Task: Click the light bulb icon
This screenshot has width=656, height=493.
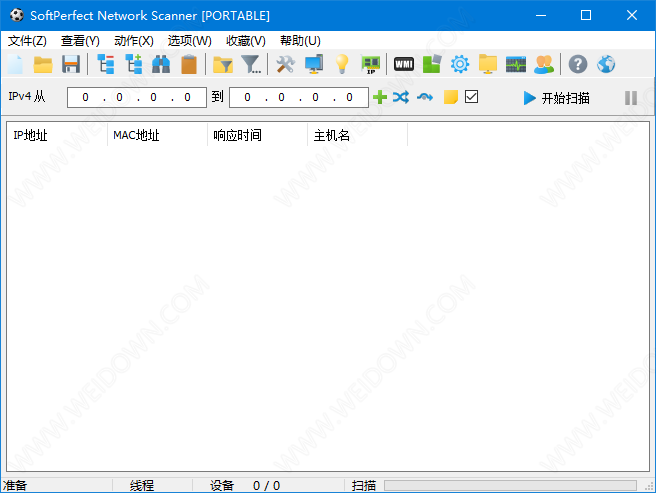Action: point(342,64)
